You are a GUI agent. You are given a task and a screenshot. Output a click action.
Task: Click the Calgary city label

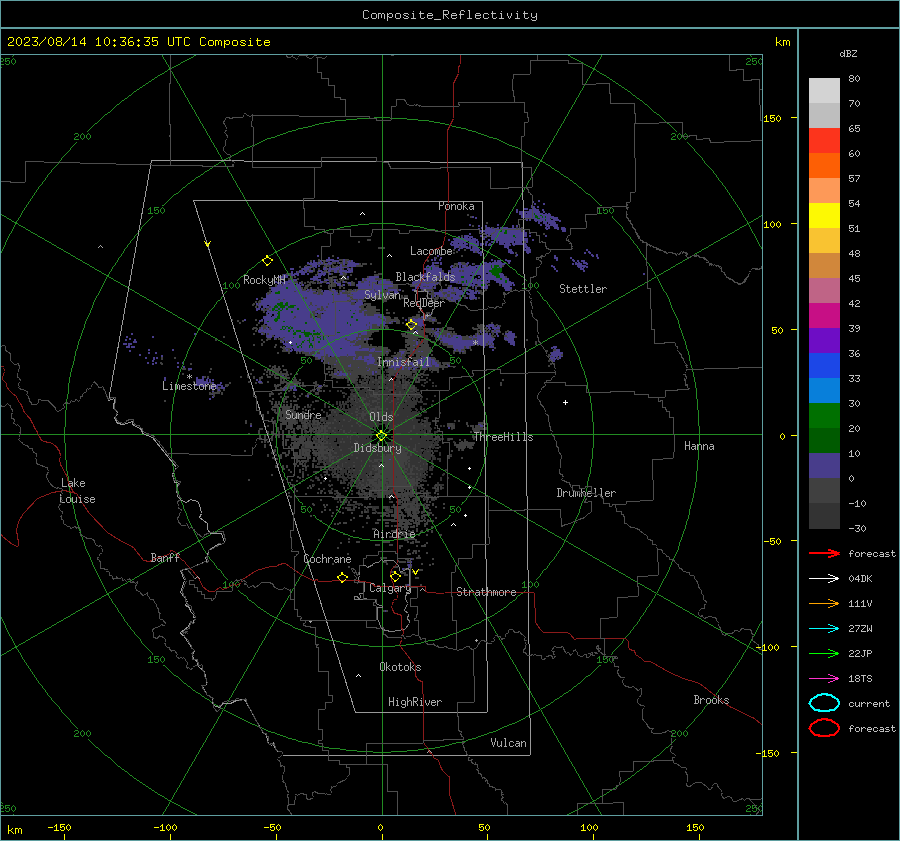390,588
